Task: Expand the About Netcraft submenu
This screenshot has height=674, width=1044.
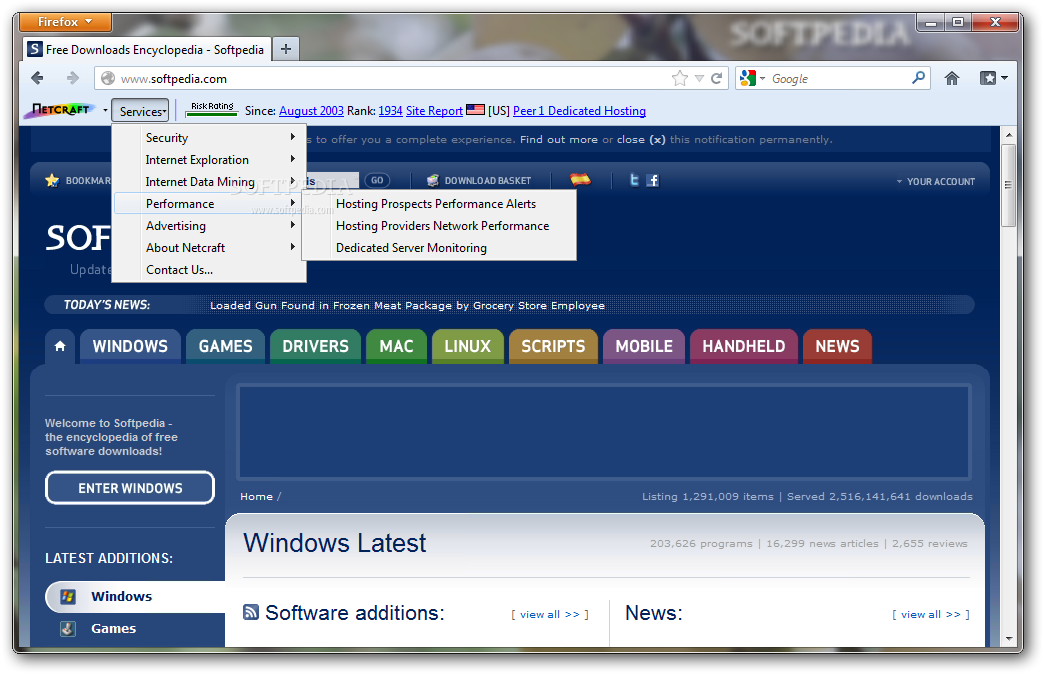Action: [x=209, y=248]
